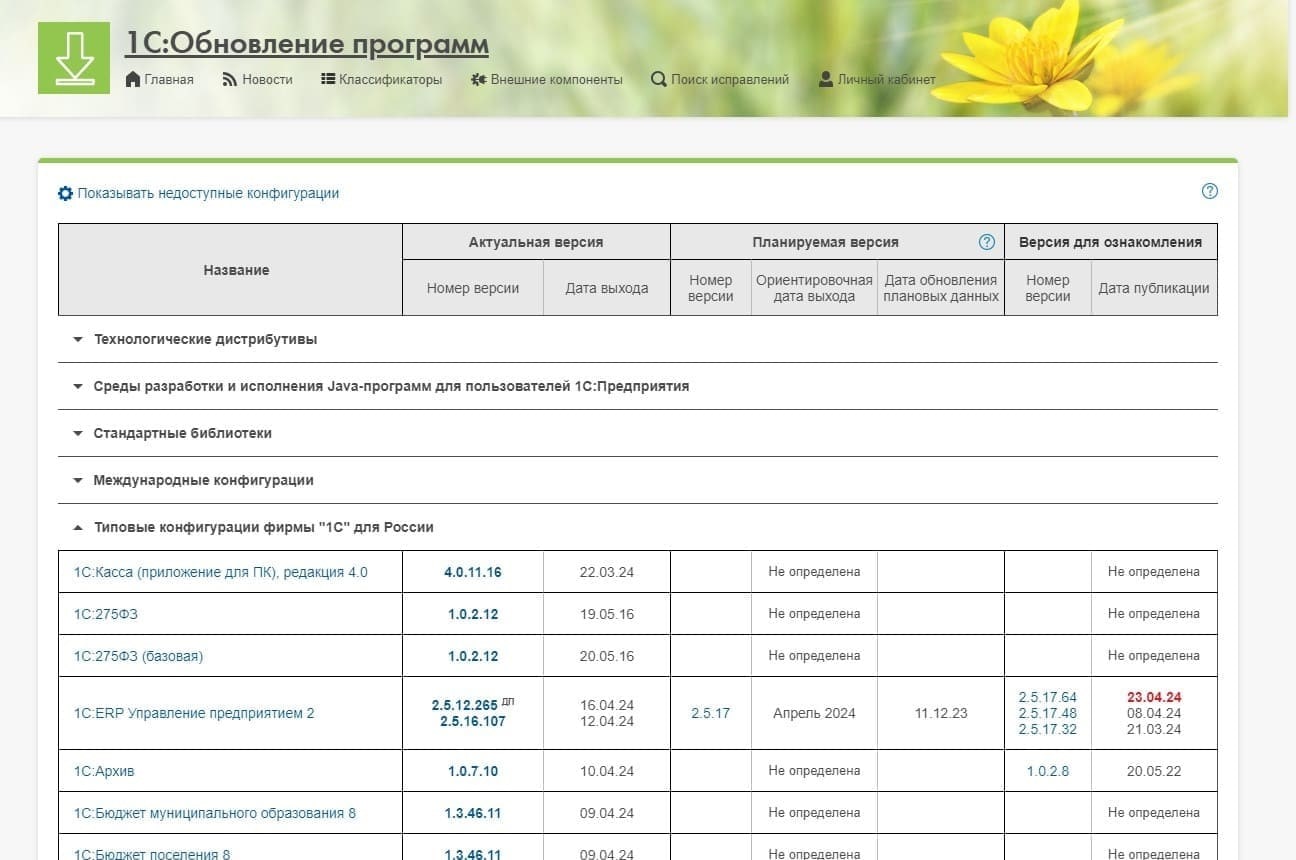Click the list icon beside Классификаторы
Image resolution: width=1296 pixels, height=860 pixels.
click(328, 79)
